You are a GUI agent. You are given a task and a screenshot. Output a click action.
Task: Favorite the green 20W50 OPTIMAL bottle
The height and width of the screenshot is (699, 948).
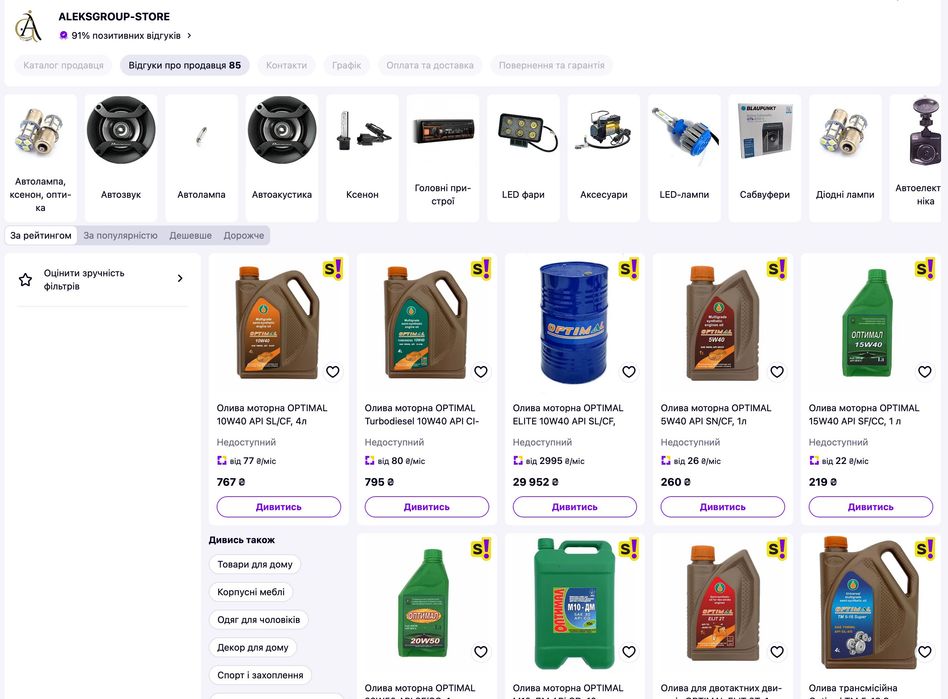(x=481, y=652)
